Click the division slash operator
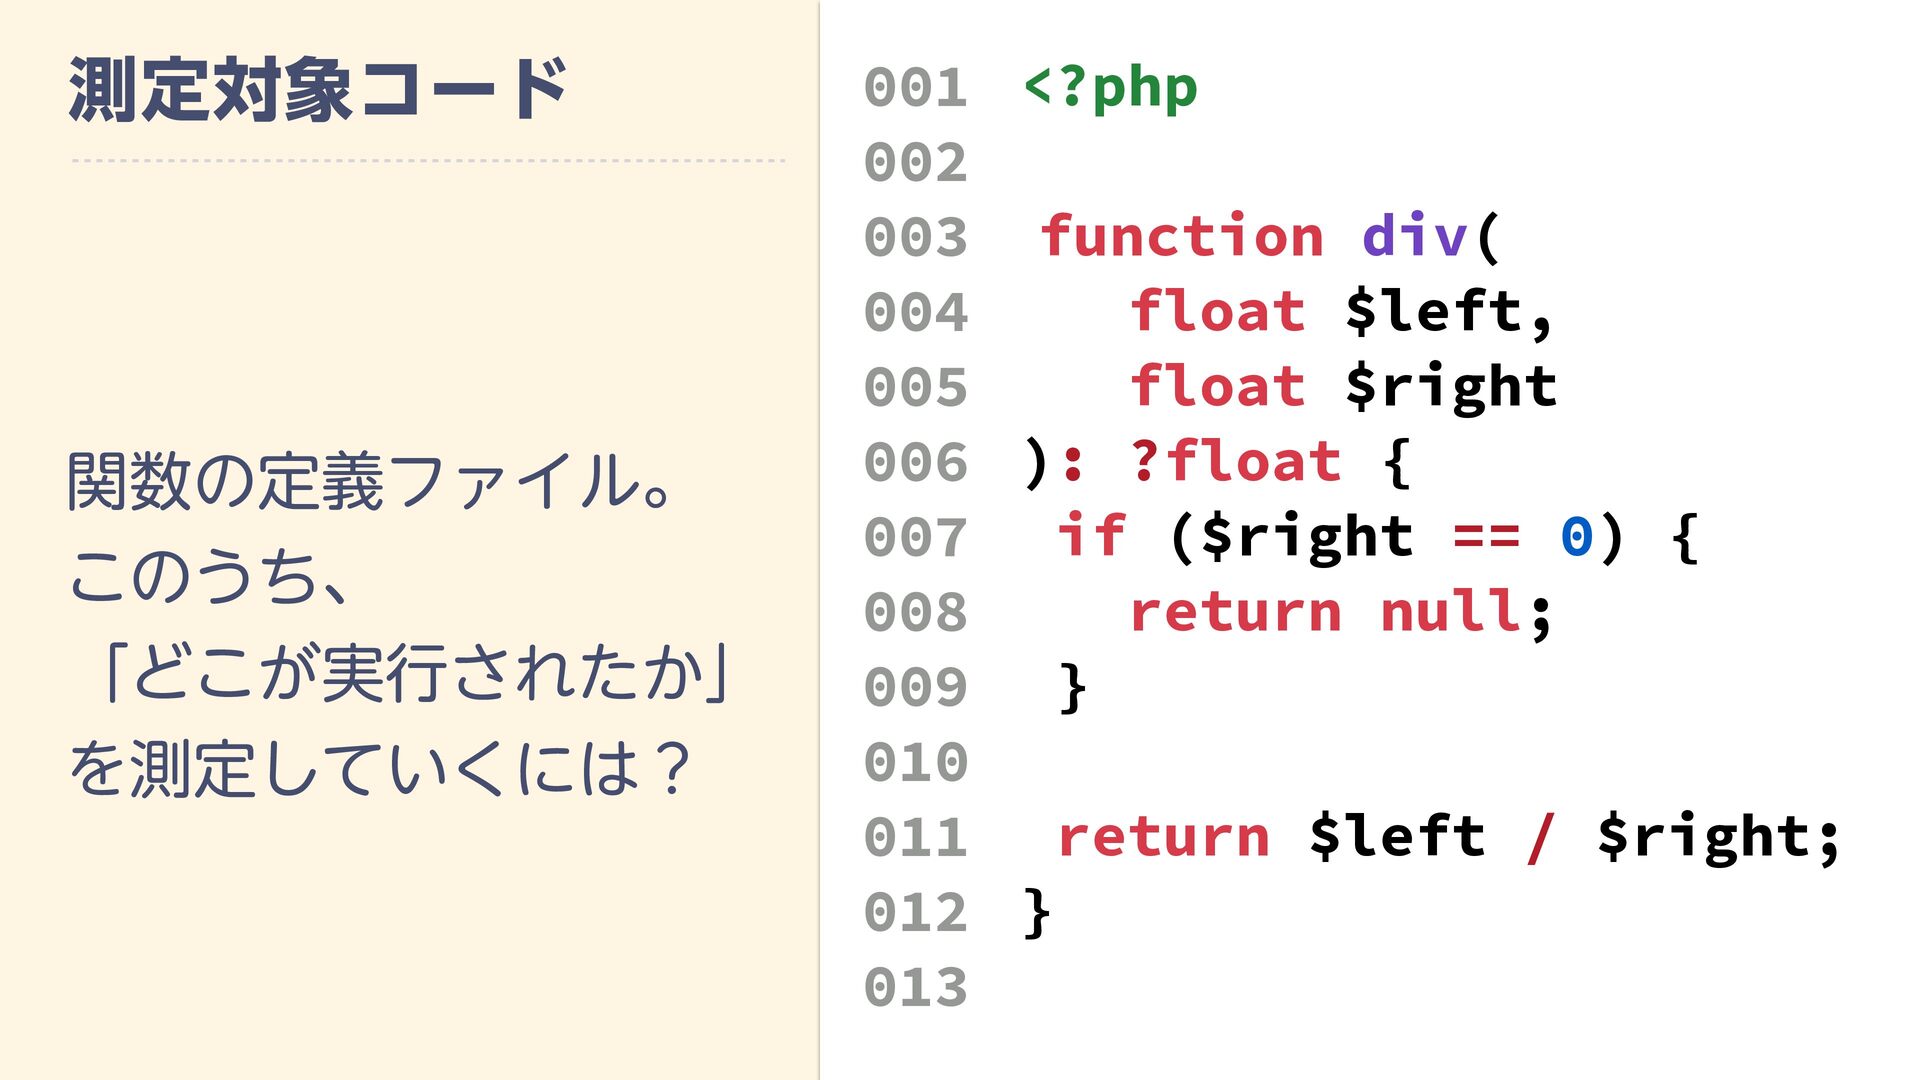Image resolution: width=1920 pixels, height=1080 pixels. point(1540,837)
